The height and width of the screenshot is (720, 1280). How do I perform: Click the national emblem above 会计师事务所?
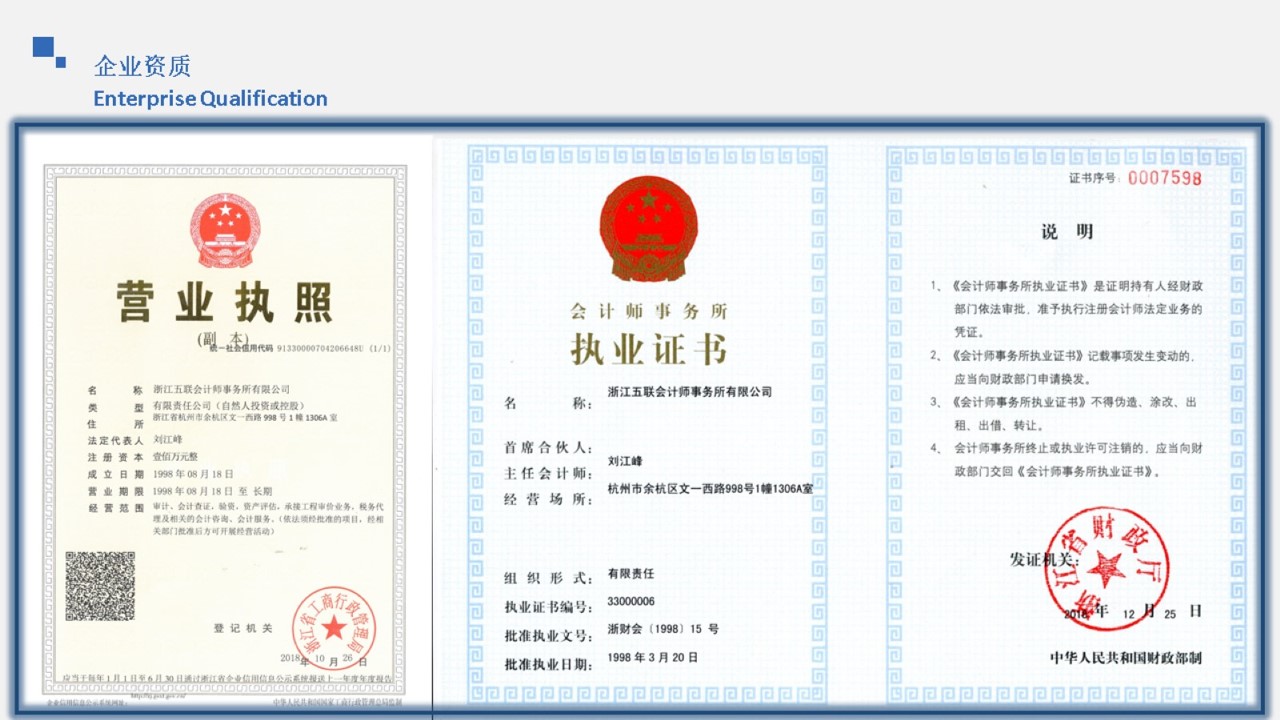pyautogui.click(x=648, y=229)
